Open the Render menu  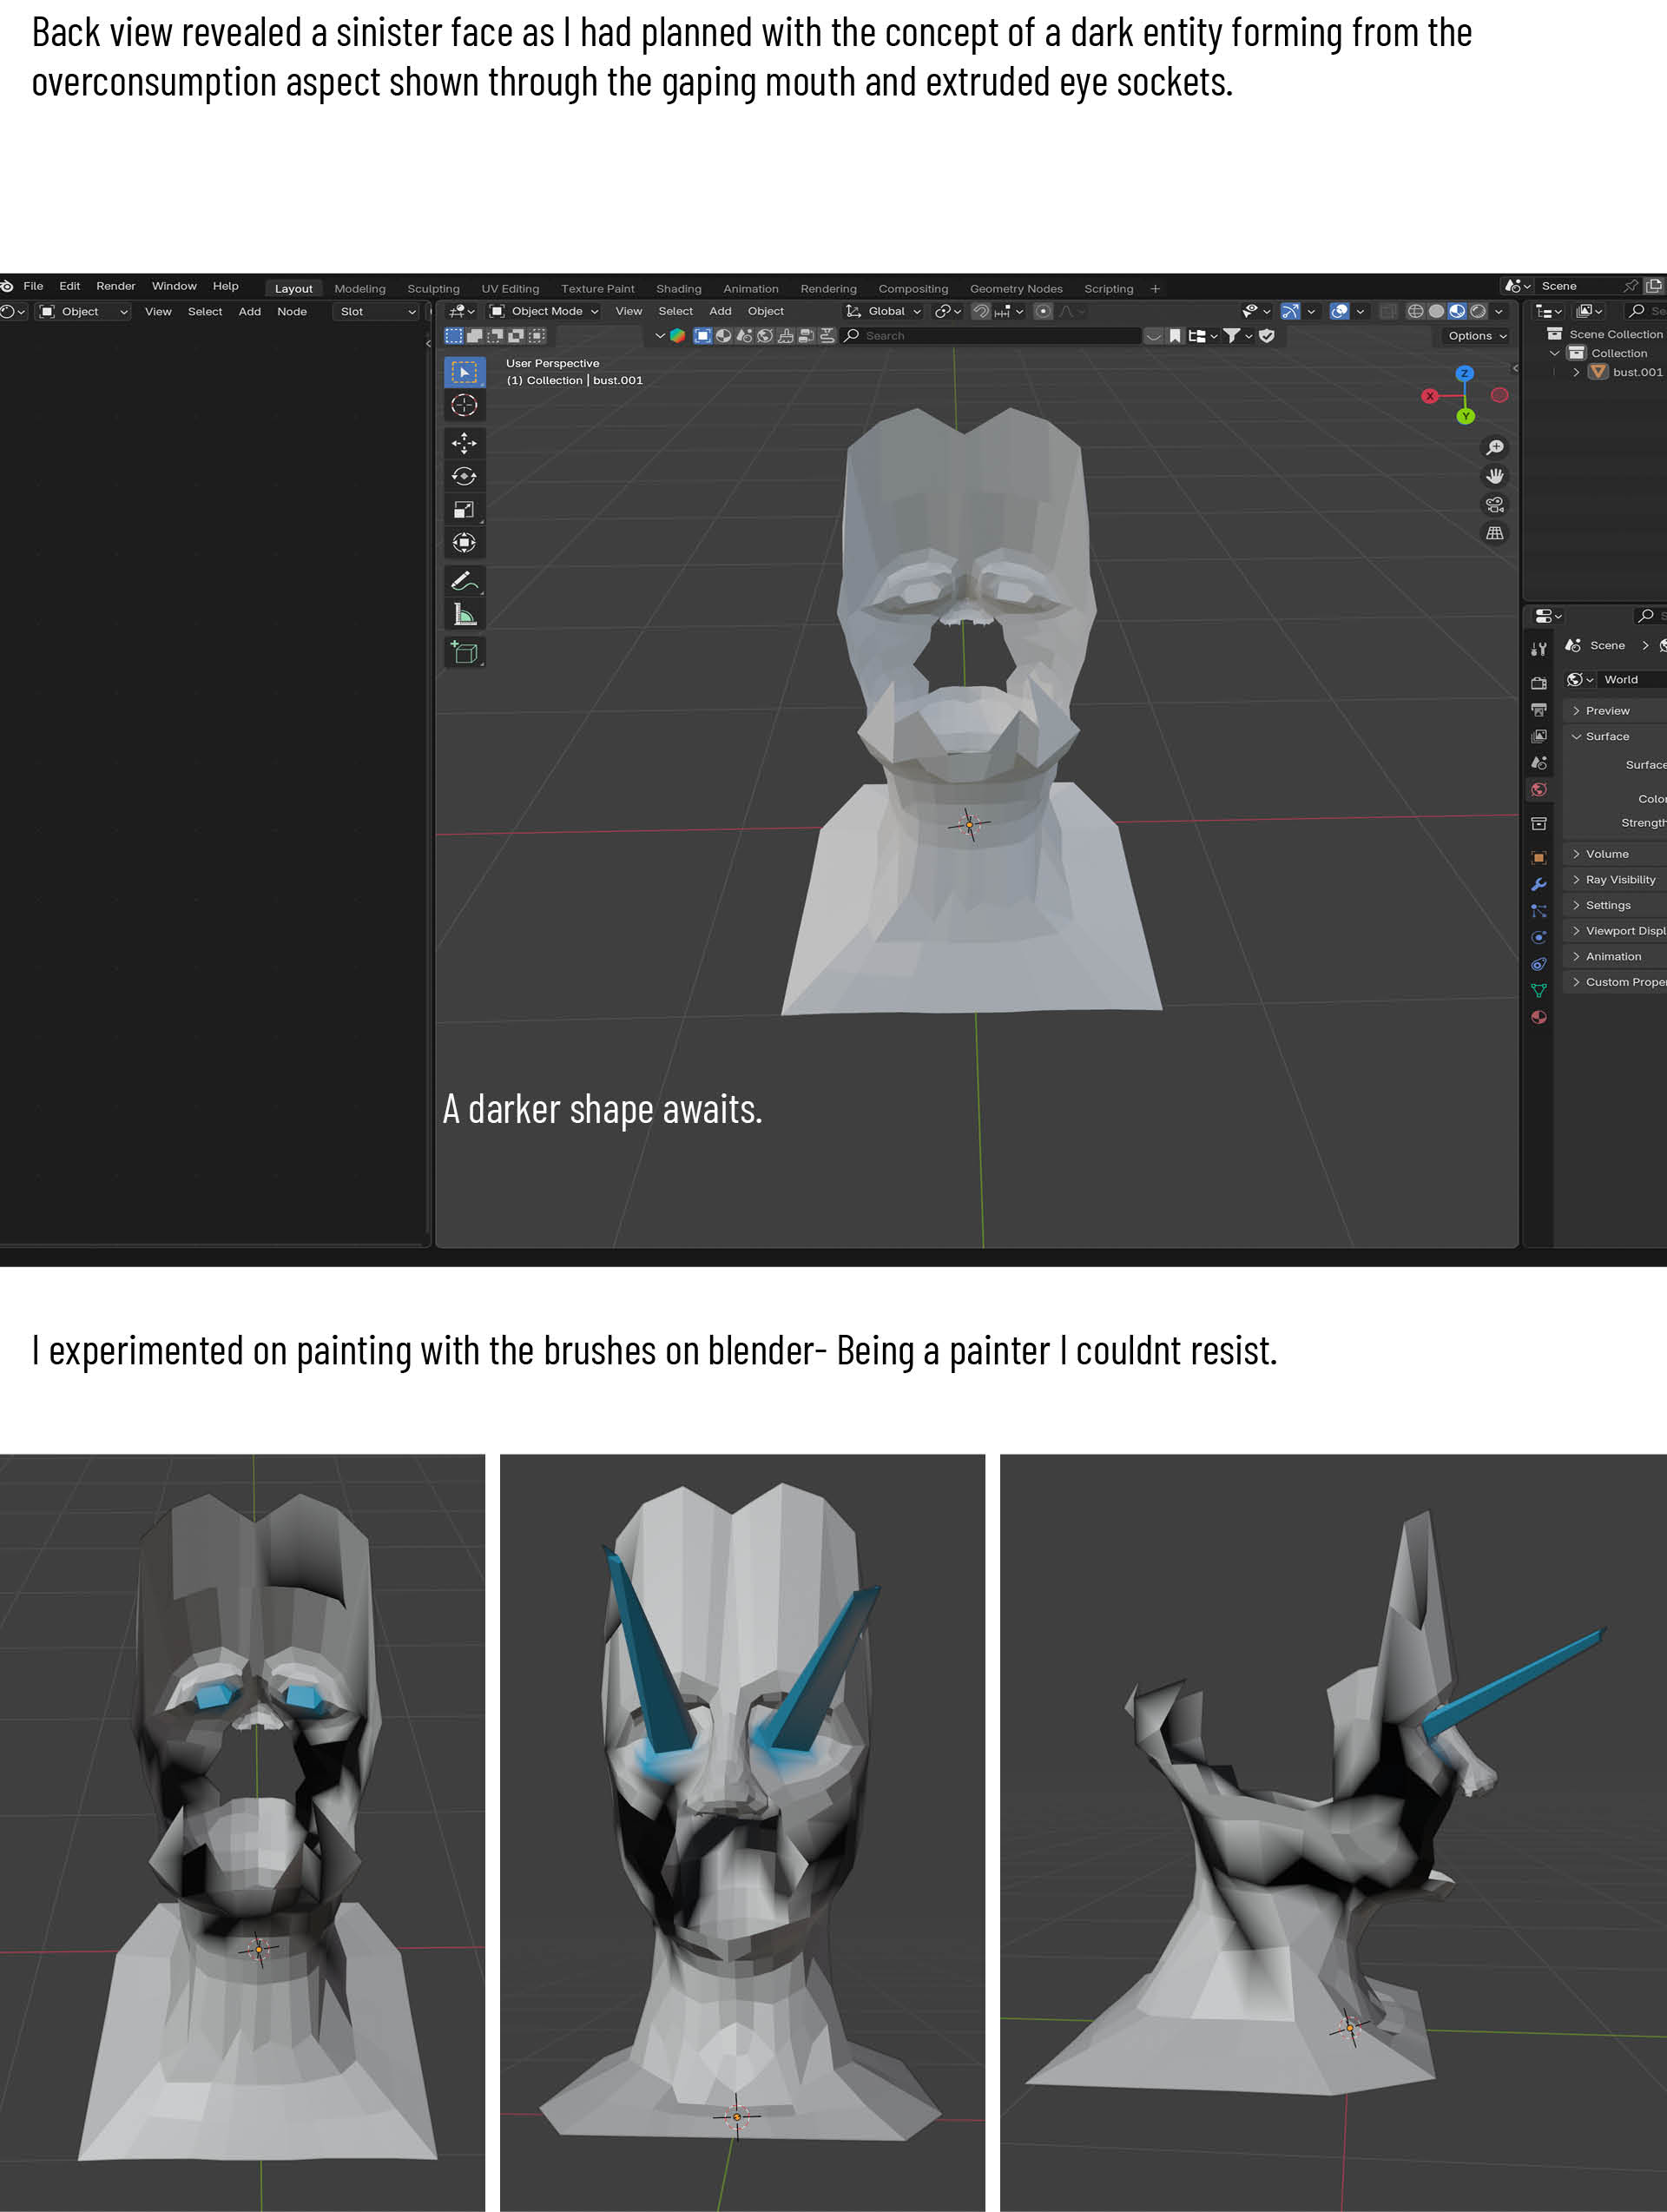116,286
